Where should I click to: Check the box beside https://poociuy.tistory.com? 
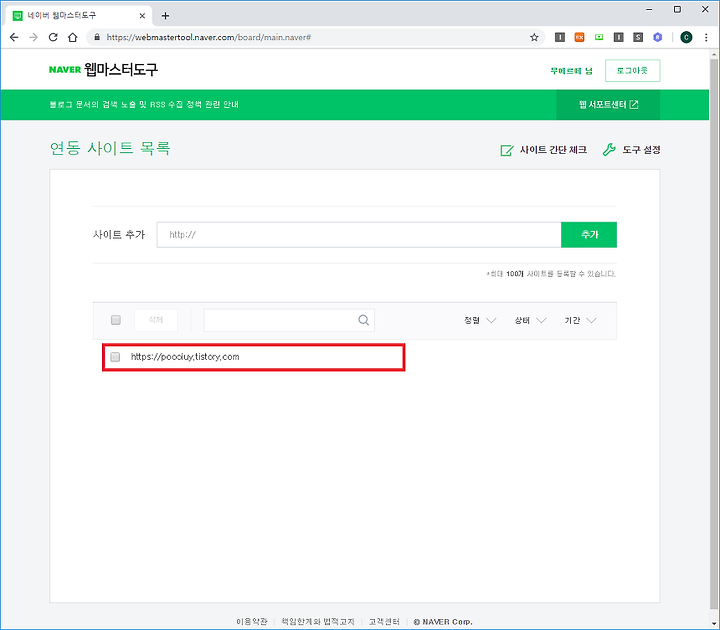[115, 357]
